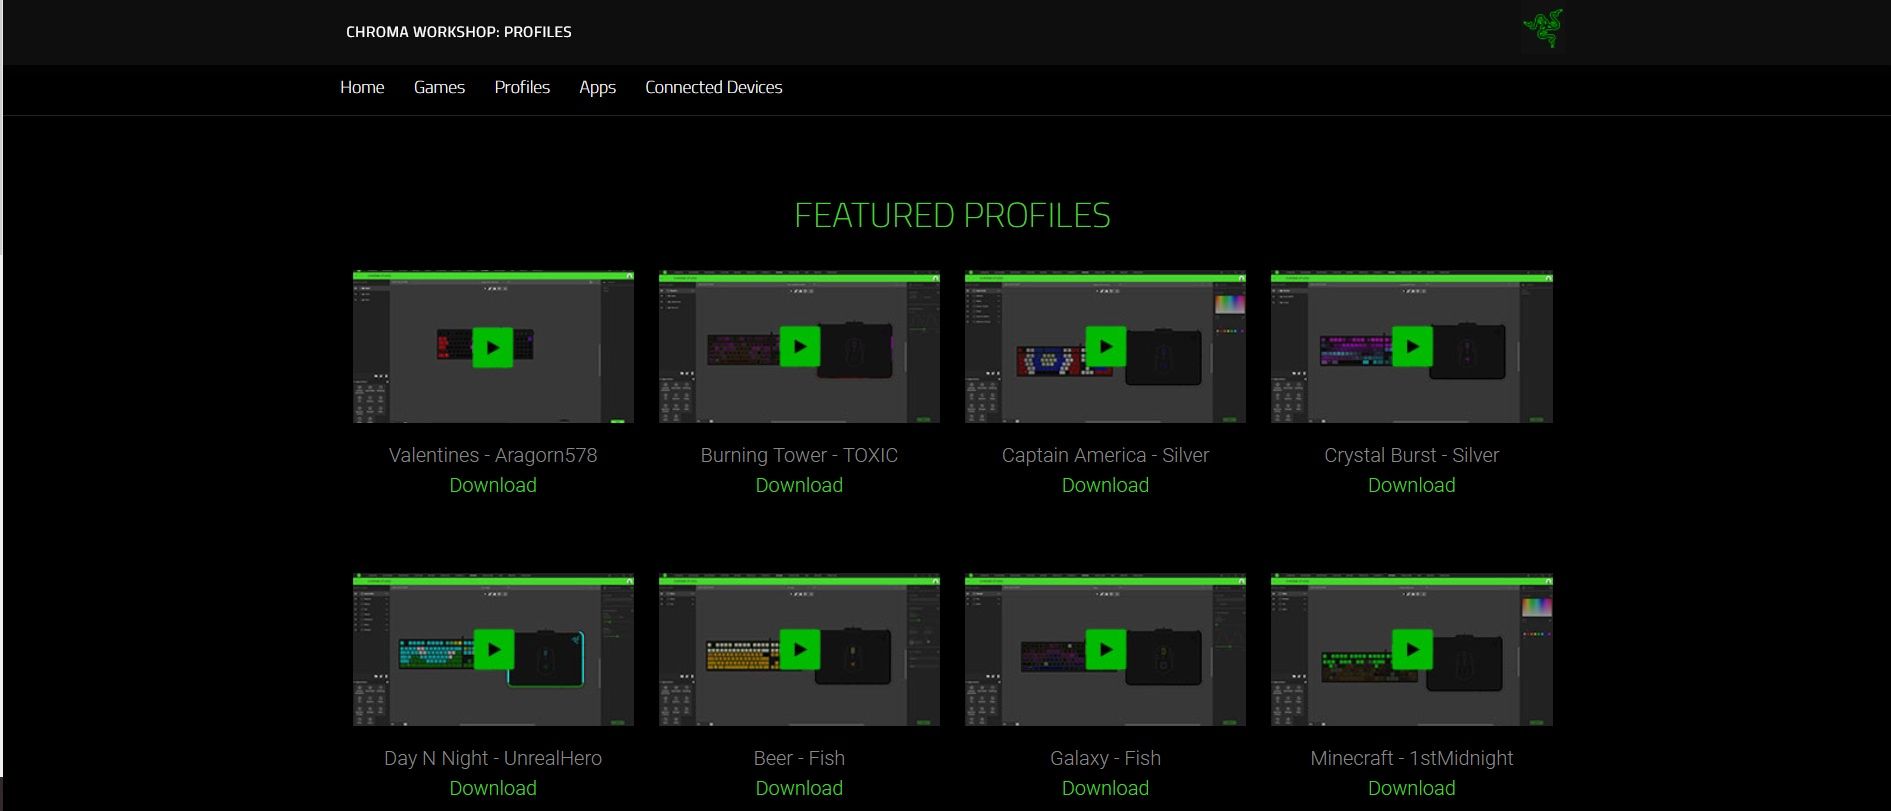Open the Games navigation item
Image resolution: width=1891 pixels, height=811 pixels.
coord(439,87)
